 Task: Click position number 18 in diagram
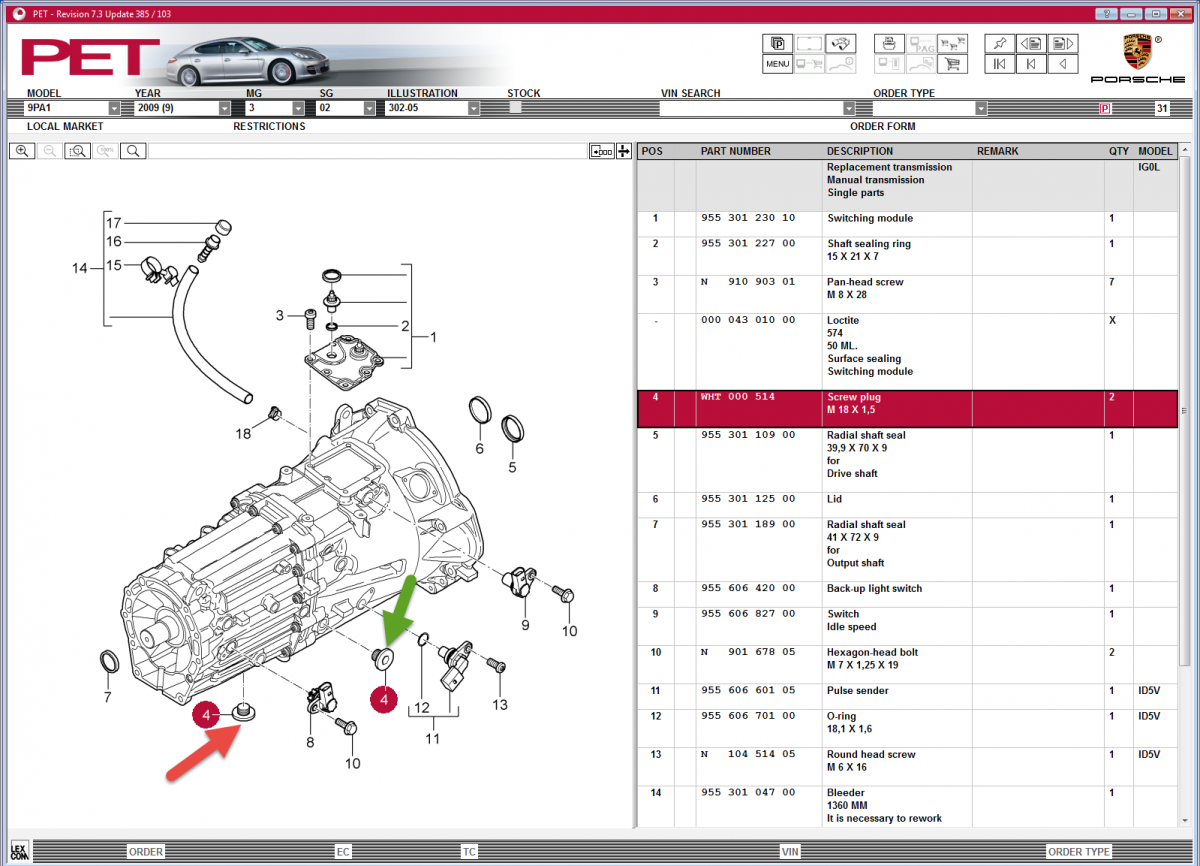click(244, 433)
